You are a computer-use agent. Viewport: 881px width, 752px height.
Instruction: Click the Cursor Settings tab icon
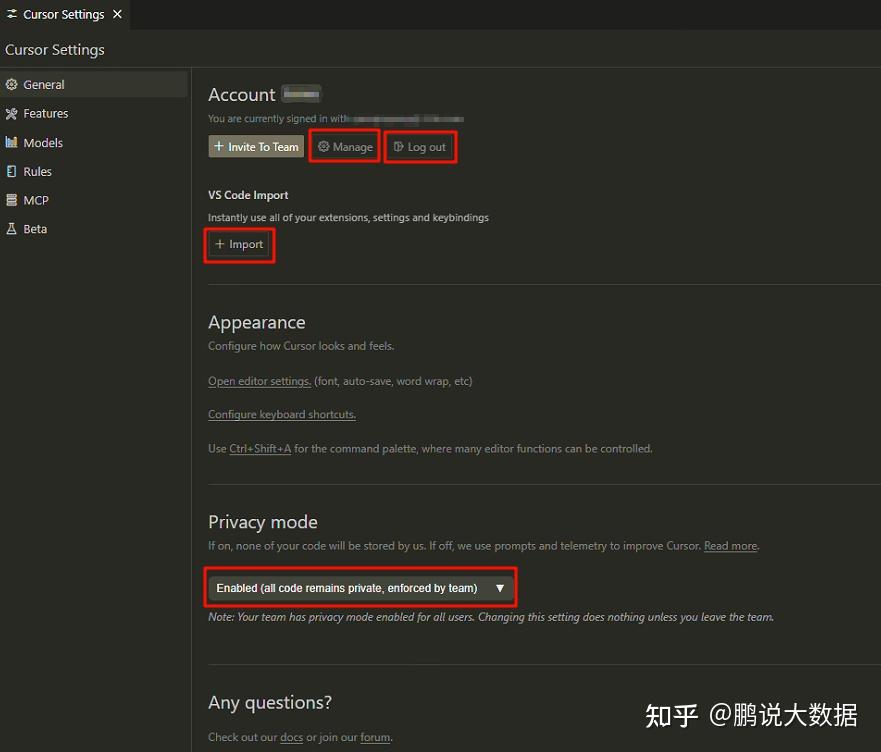click(12, 15)
